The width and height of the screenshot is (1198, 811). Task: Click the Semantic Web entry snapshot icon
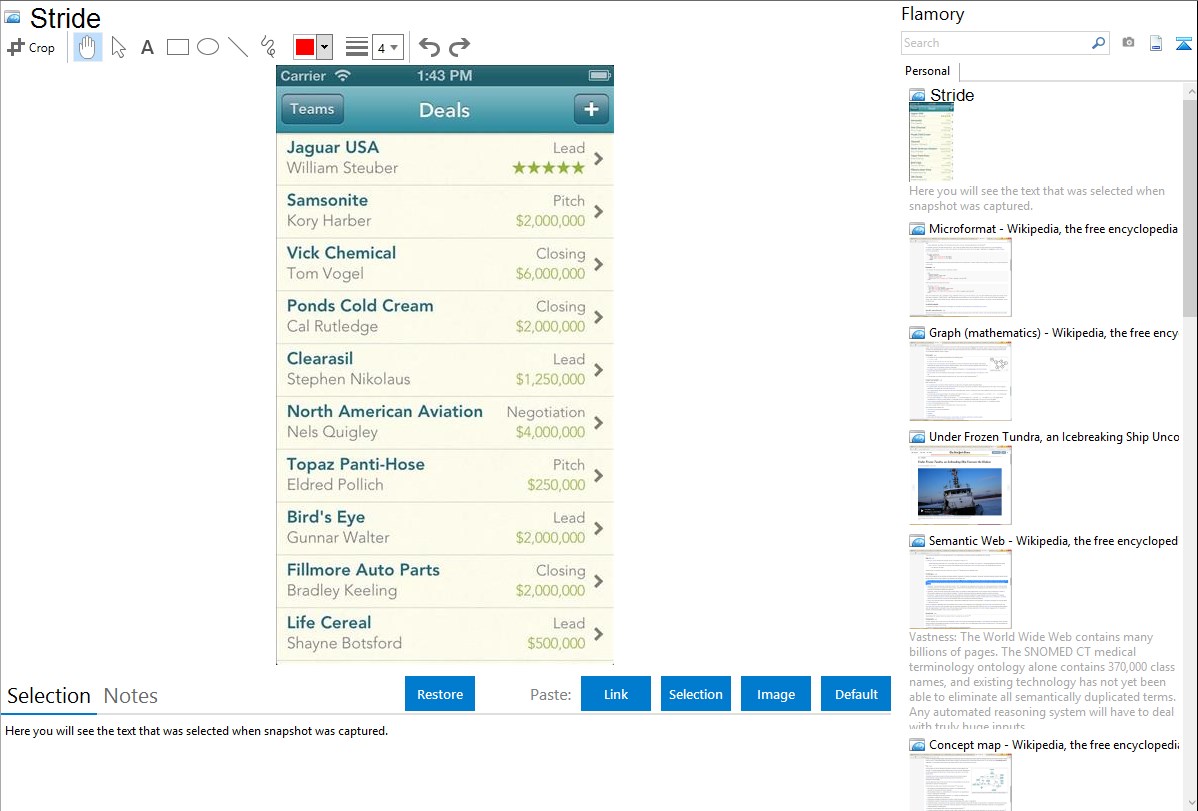coord(917,540)
